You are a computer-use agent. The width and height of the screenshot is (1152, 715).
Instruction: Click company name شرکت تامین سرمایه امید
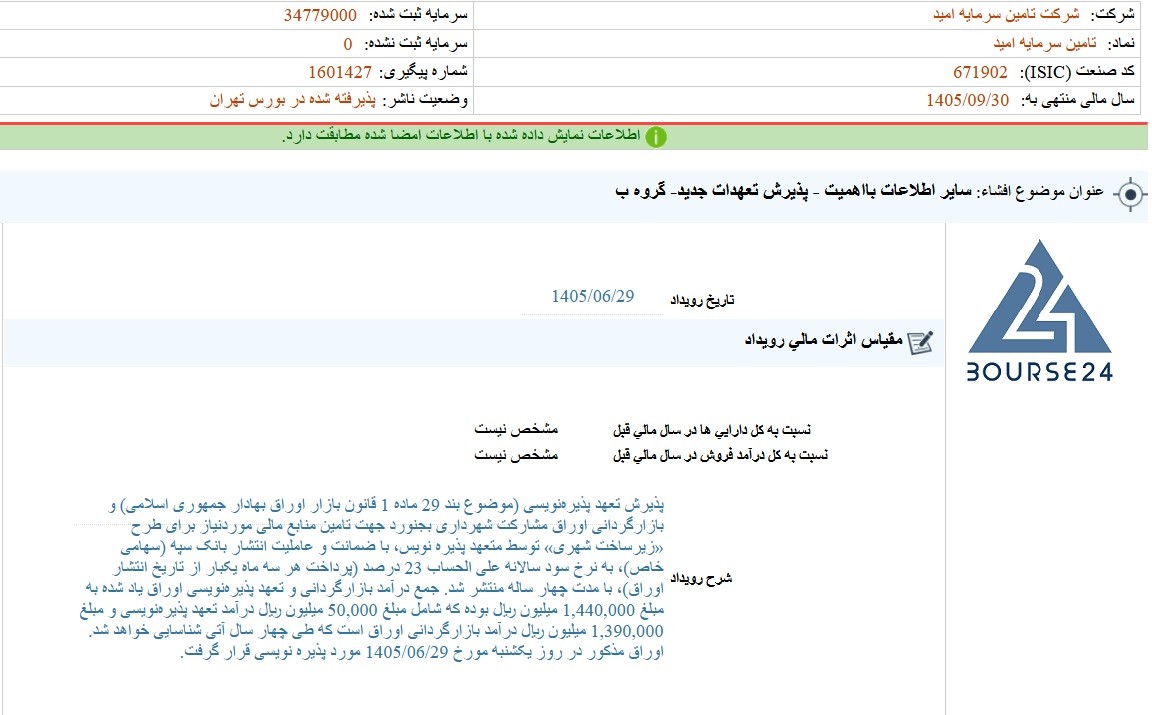tap(1006, 15)
